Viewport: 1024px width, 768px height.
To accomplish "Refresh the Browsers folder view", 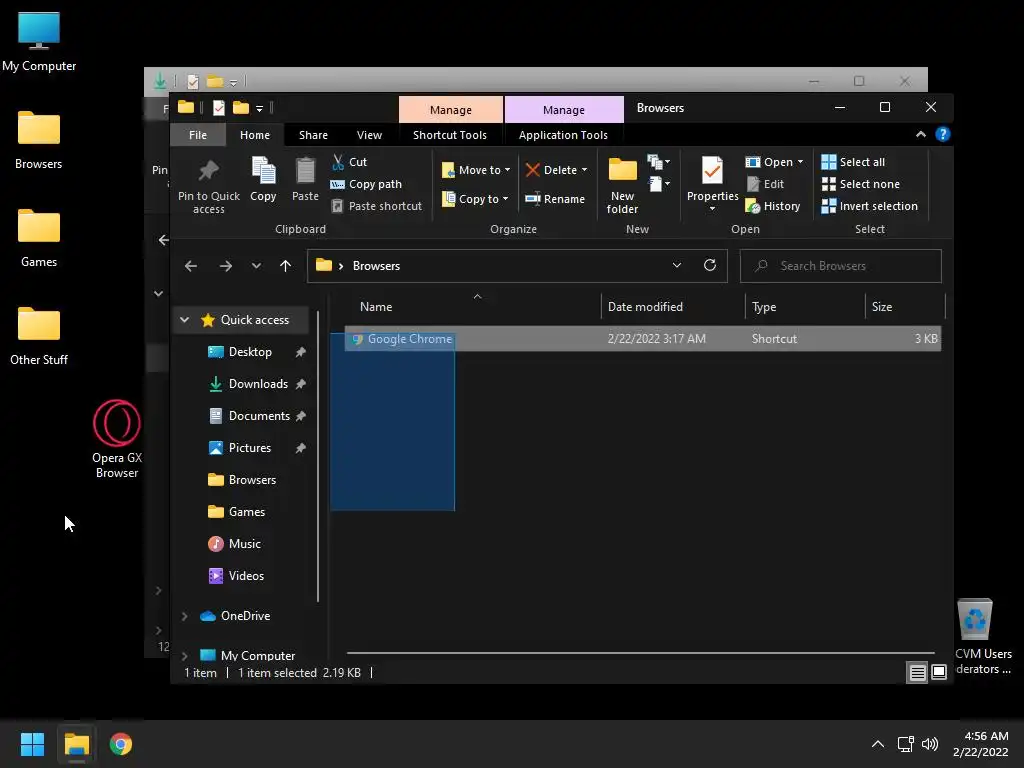I will click(710, 265).
